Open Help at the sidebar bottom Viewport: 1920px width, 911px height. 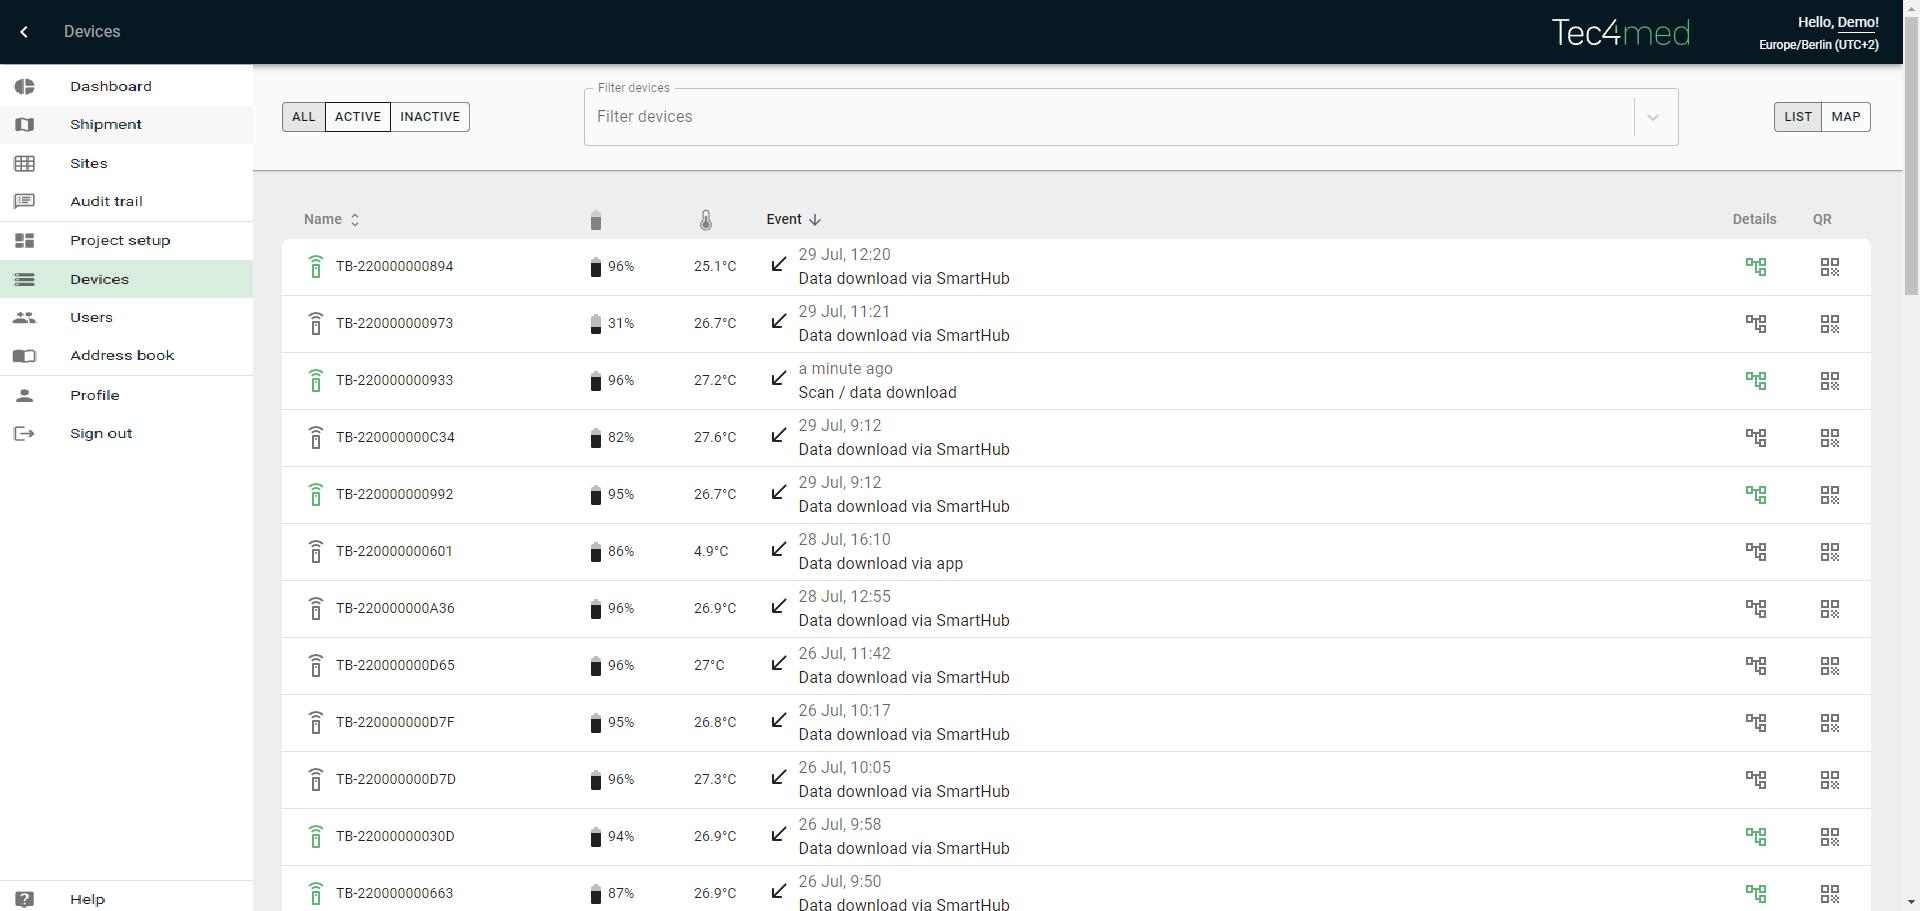126,898
